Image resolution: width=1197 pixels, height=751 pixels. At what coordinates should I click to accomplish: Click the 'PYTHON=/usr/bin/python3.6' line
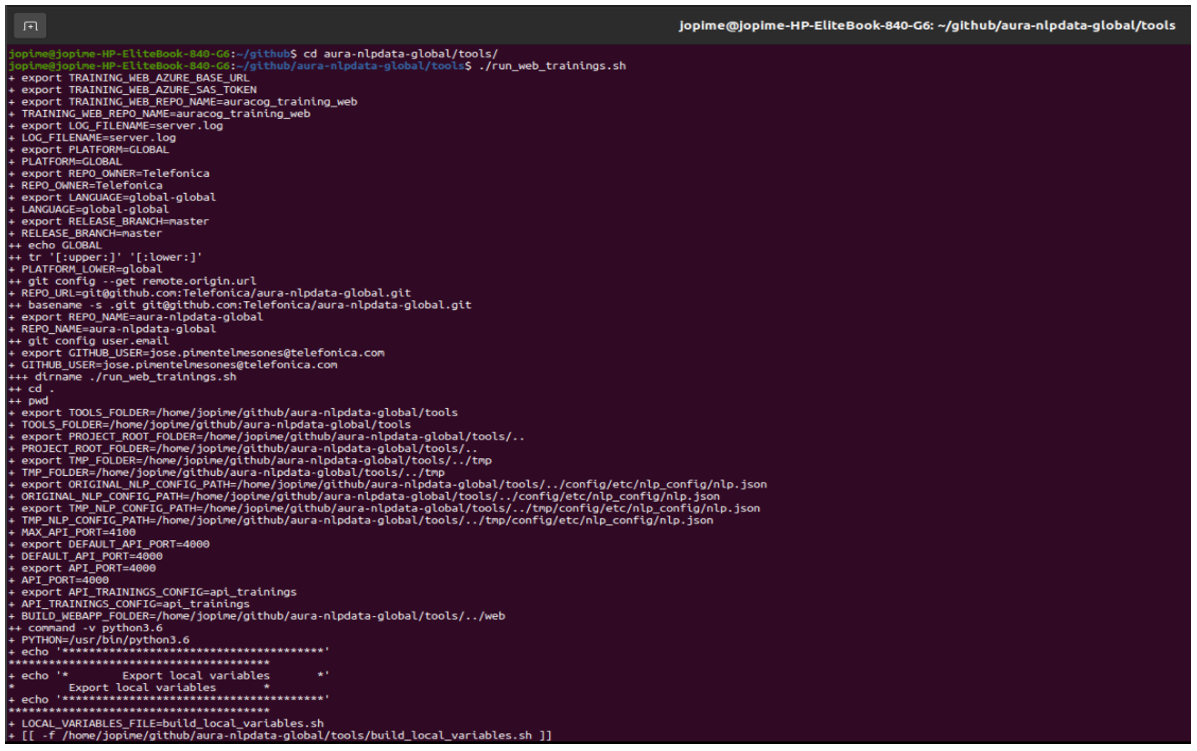pyautogui.click(x=99, y=640)
